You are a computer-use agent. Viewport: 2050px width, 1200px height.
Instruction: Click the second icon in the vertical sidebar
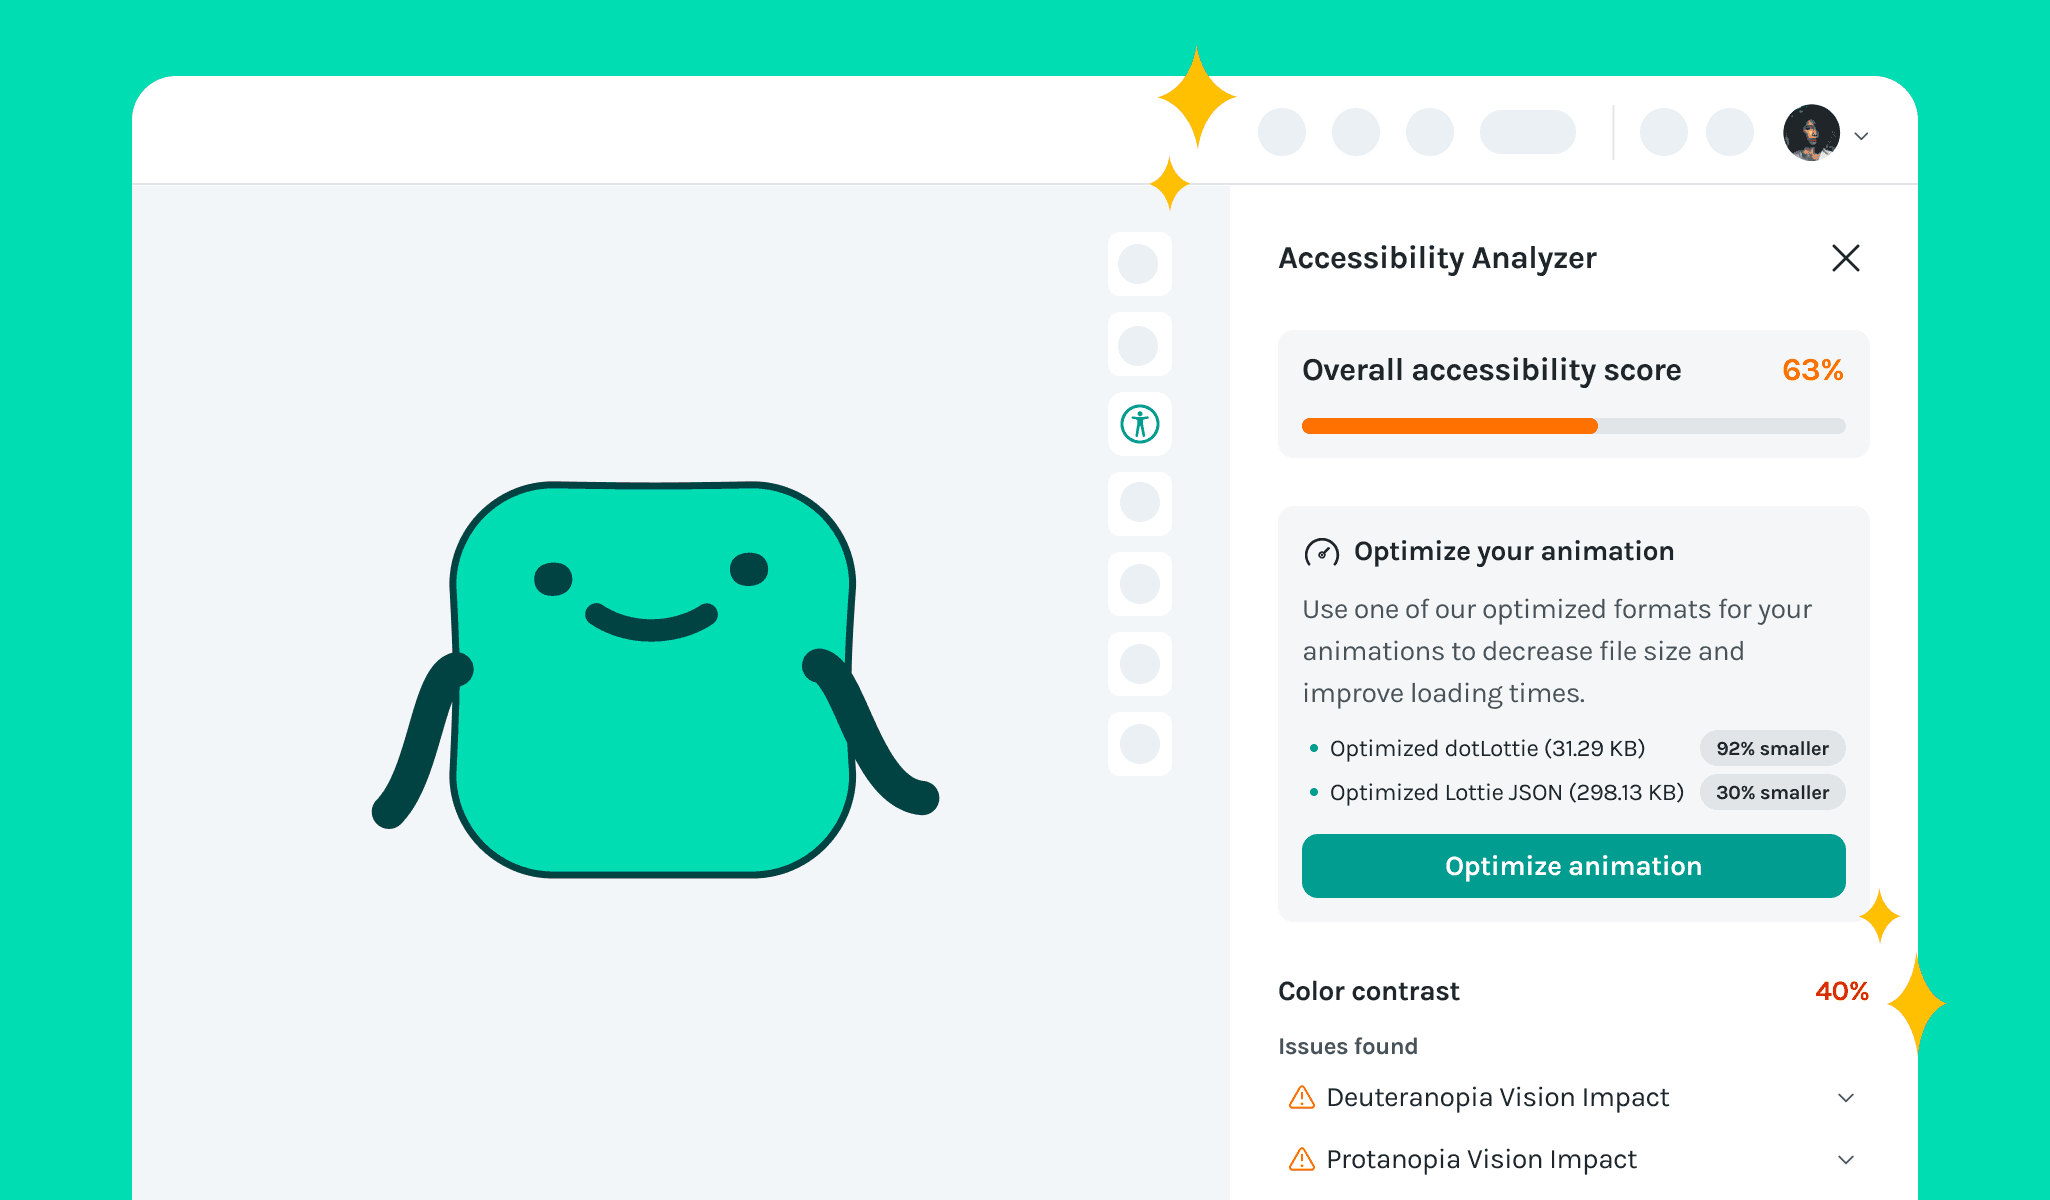(x=1140, y=345)
